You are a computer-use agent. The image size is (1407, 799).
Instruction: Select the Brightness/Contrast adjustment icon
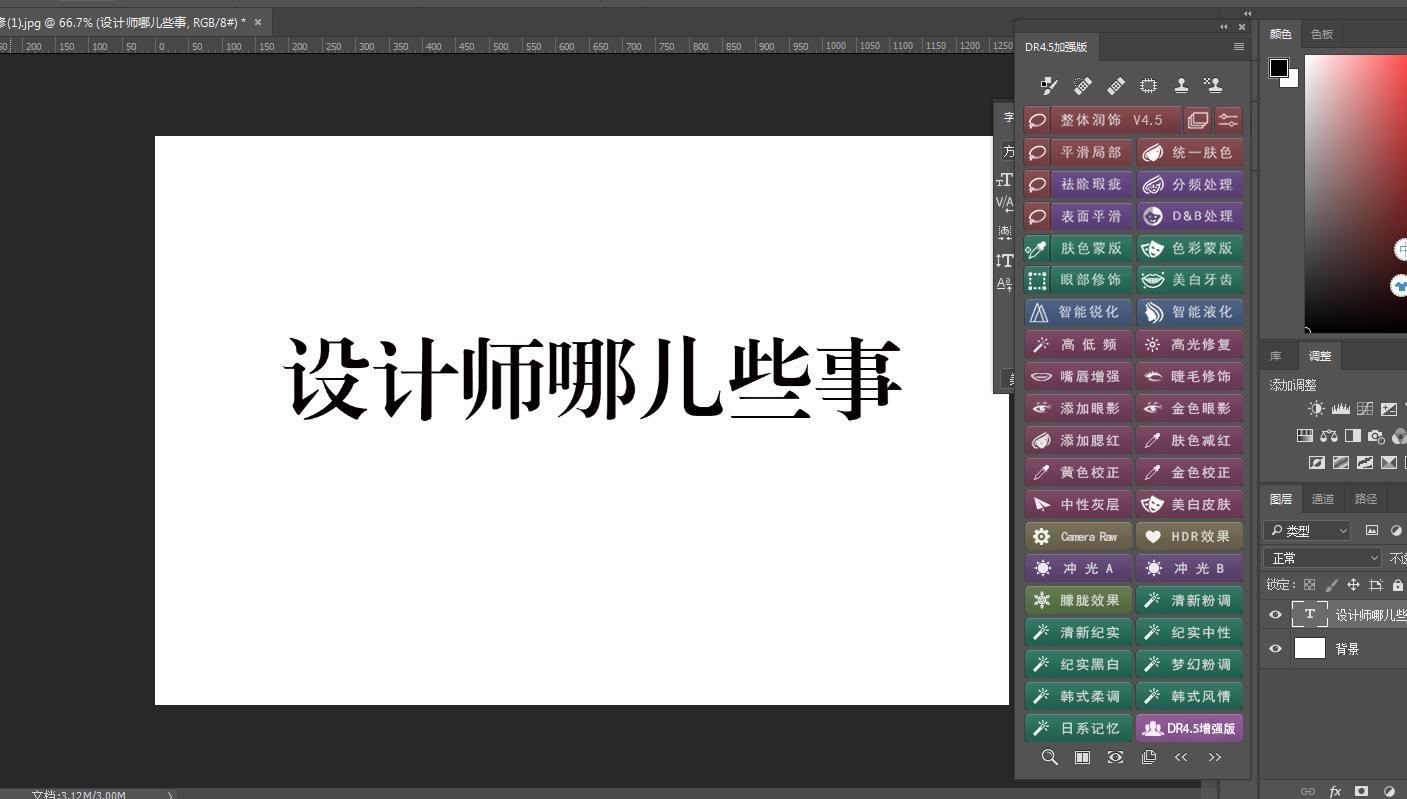tap(1315, 408)
